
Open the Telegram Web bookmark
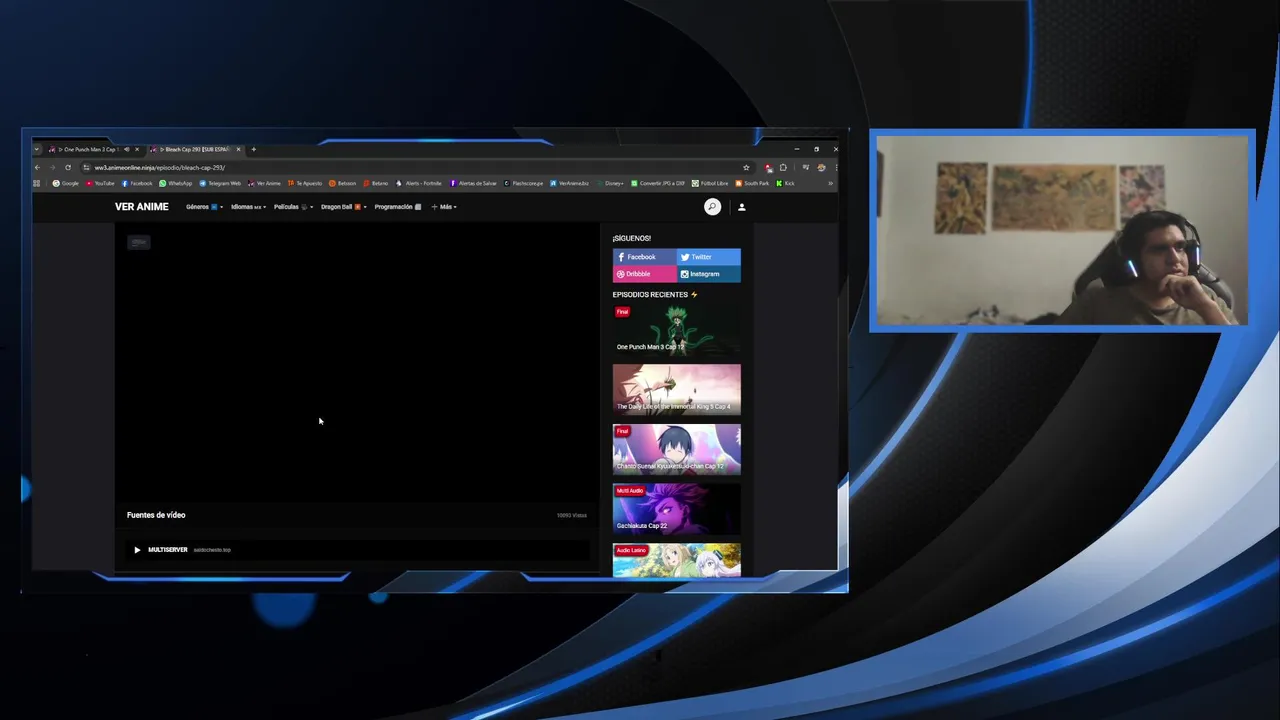(x=220, y=183)
